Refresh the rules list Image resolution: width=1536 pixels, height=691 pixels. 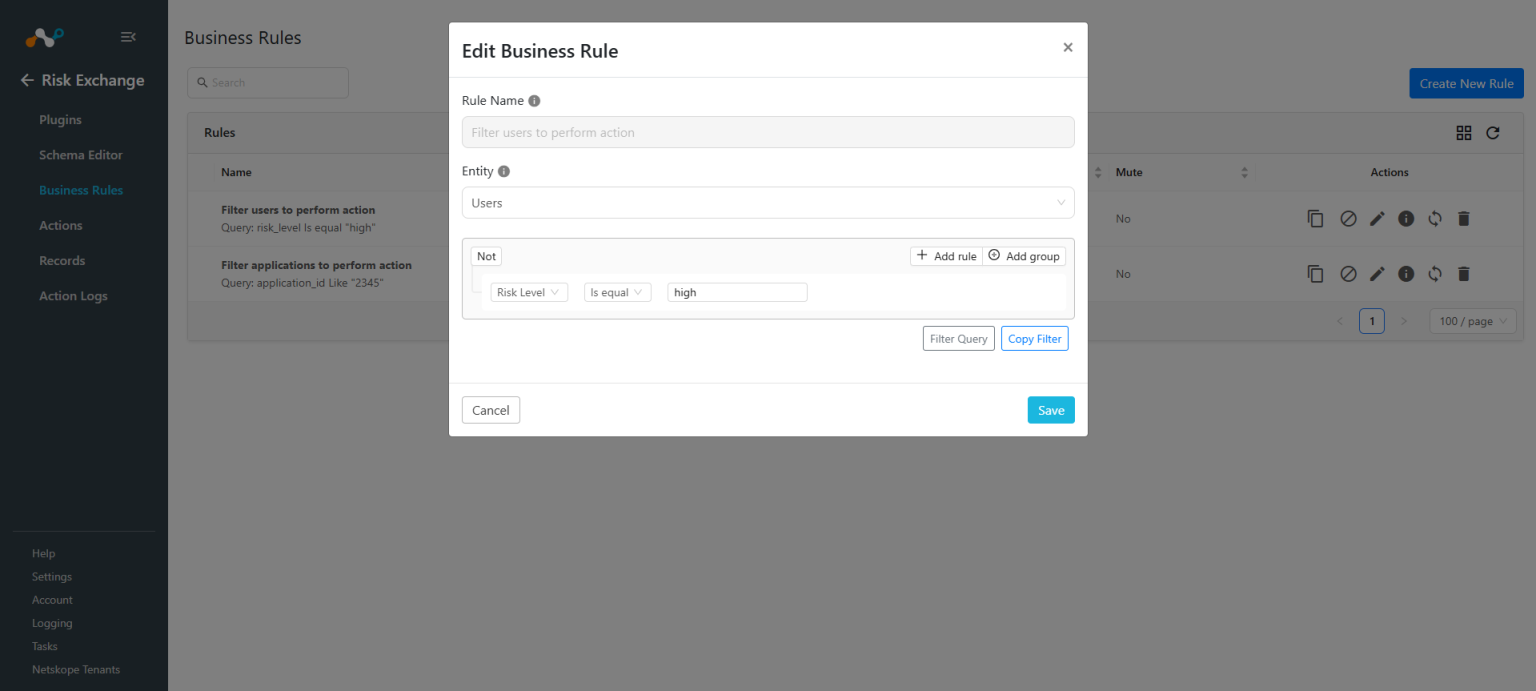click(1492, 132)
